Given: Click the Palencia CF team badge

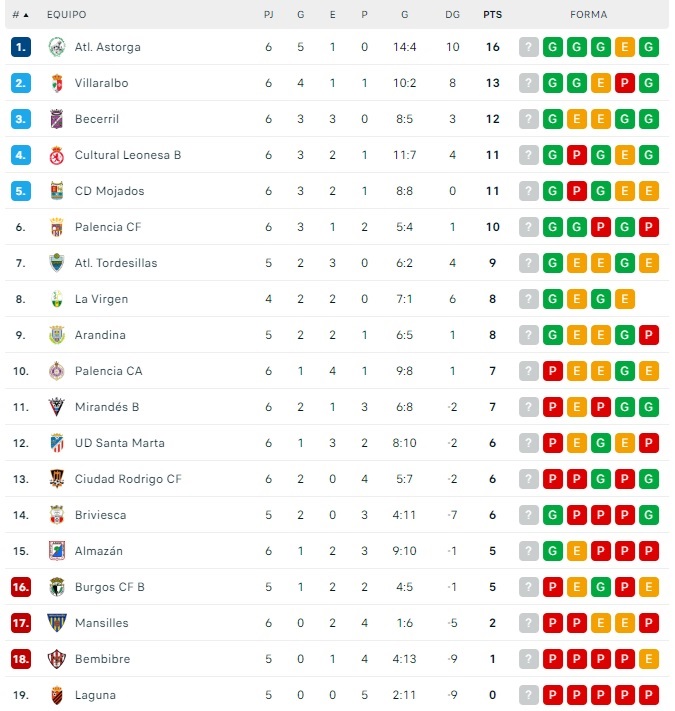Looking at the screenshot, I should (57, 227).
